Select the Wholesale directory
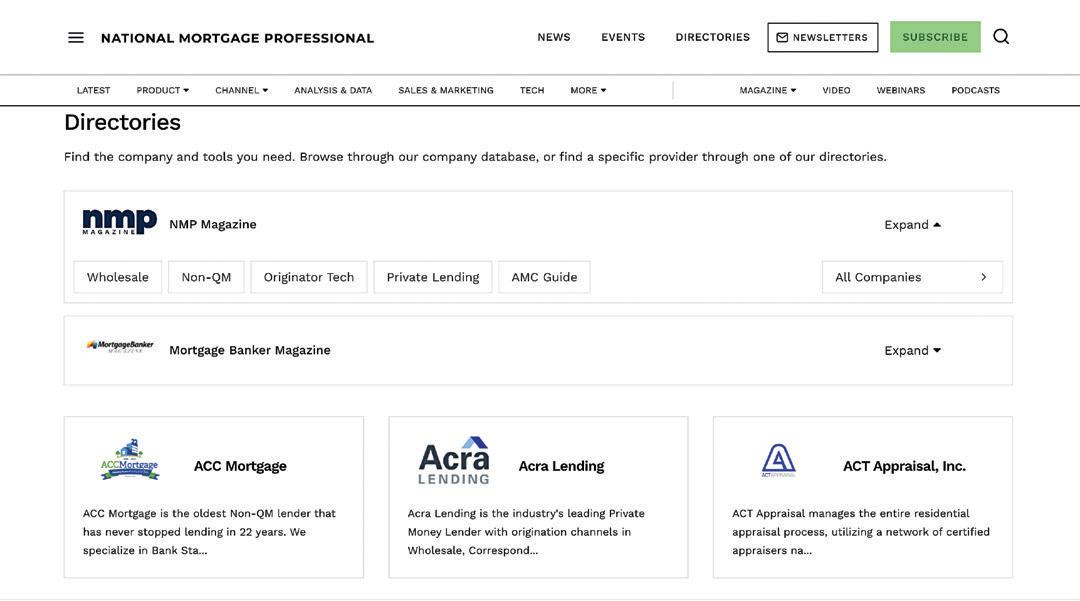 click(118, 277)
